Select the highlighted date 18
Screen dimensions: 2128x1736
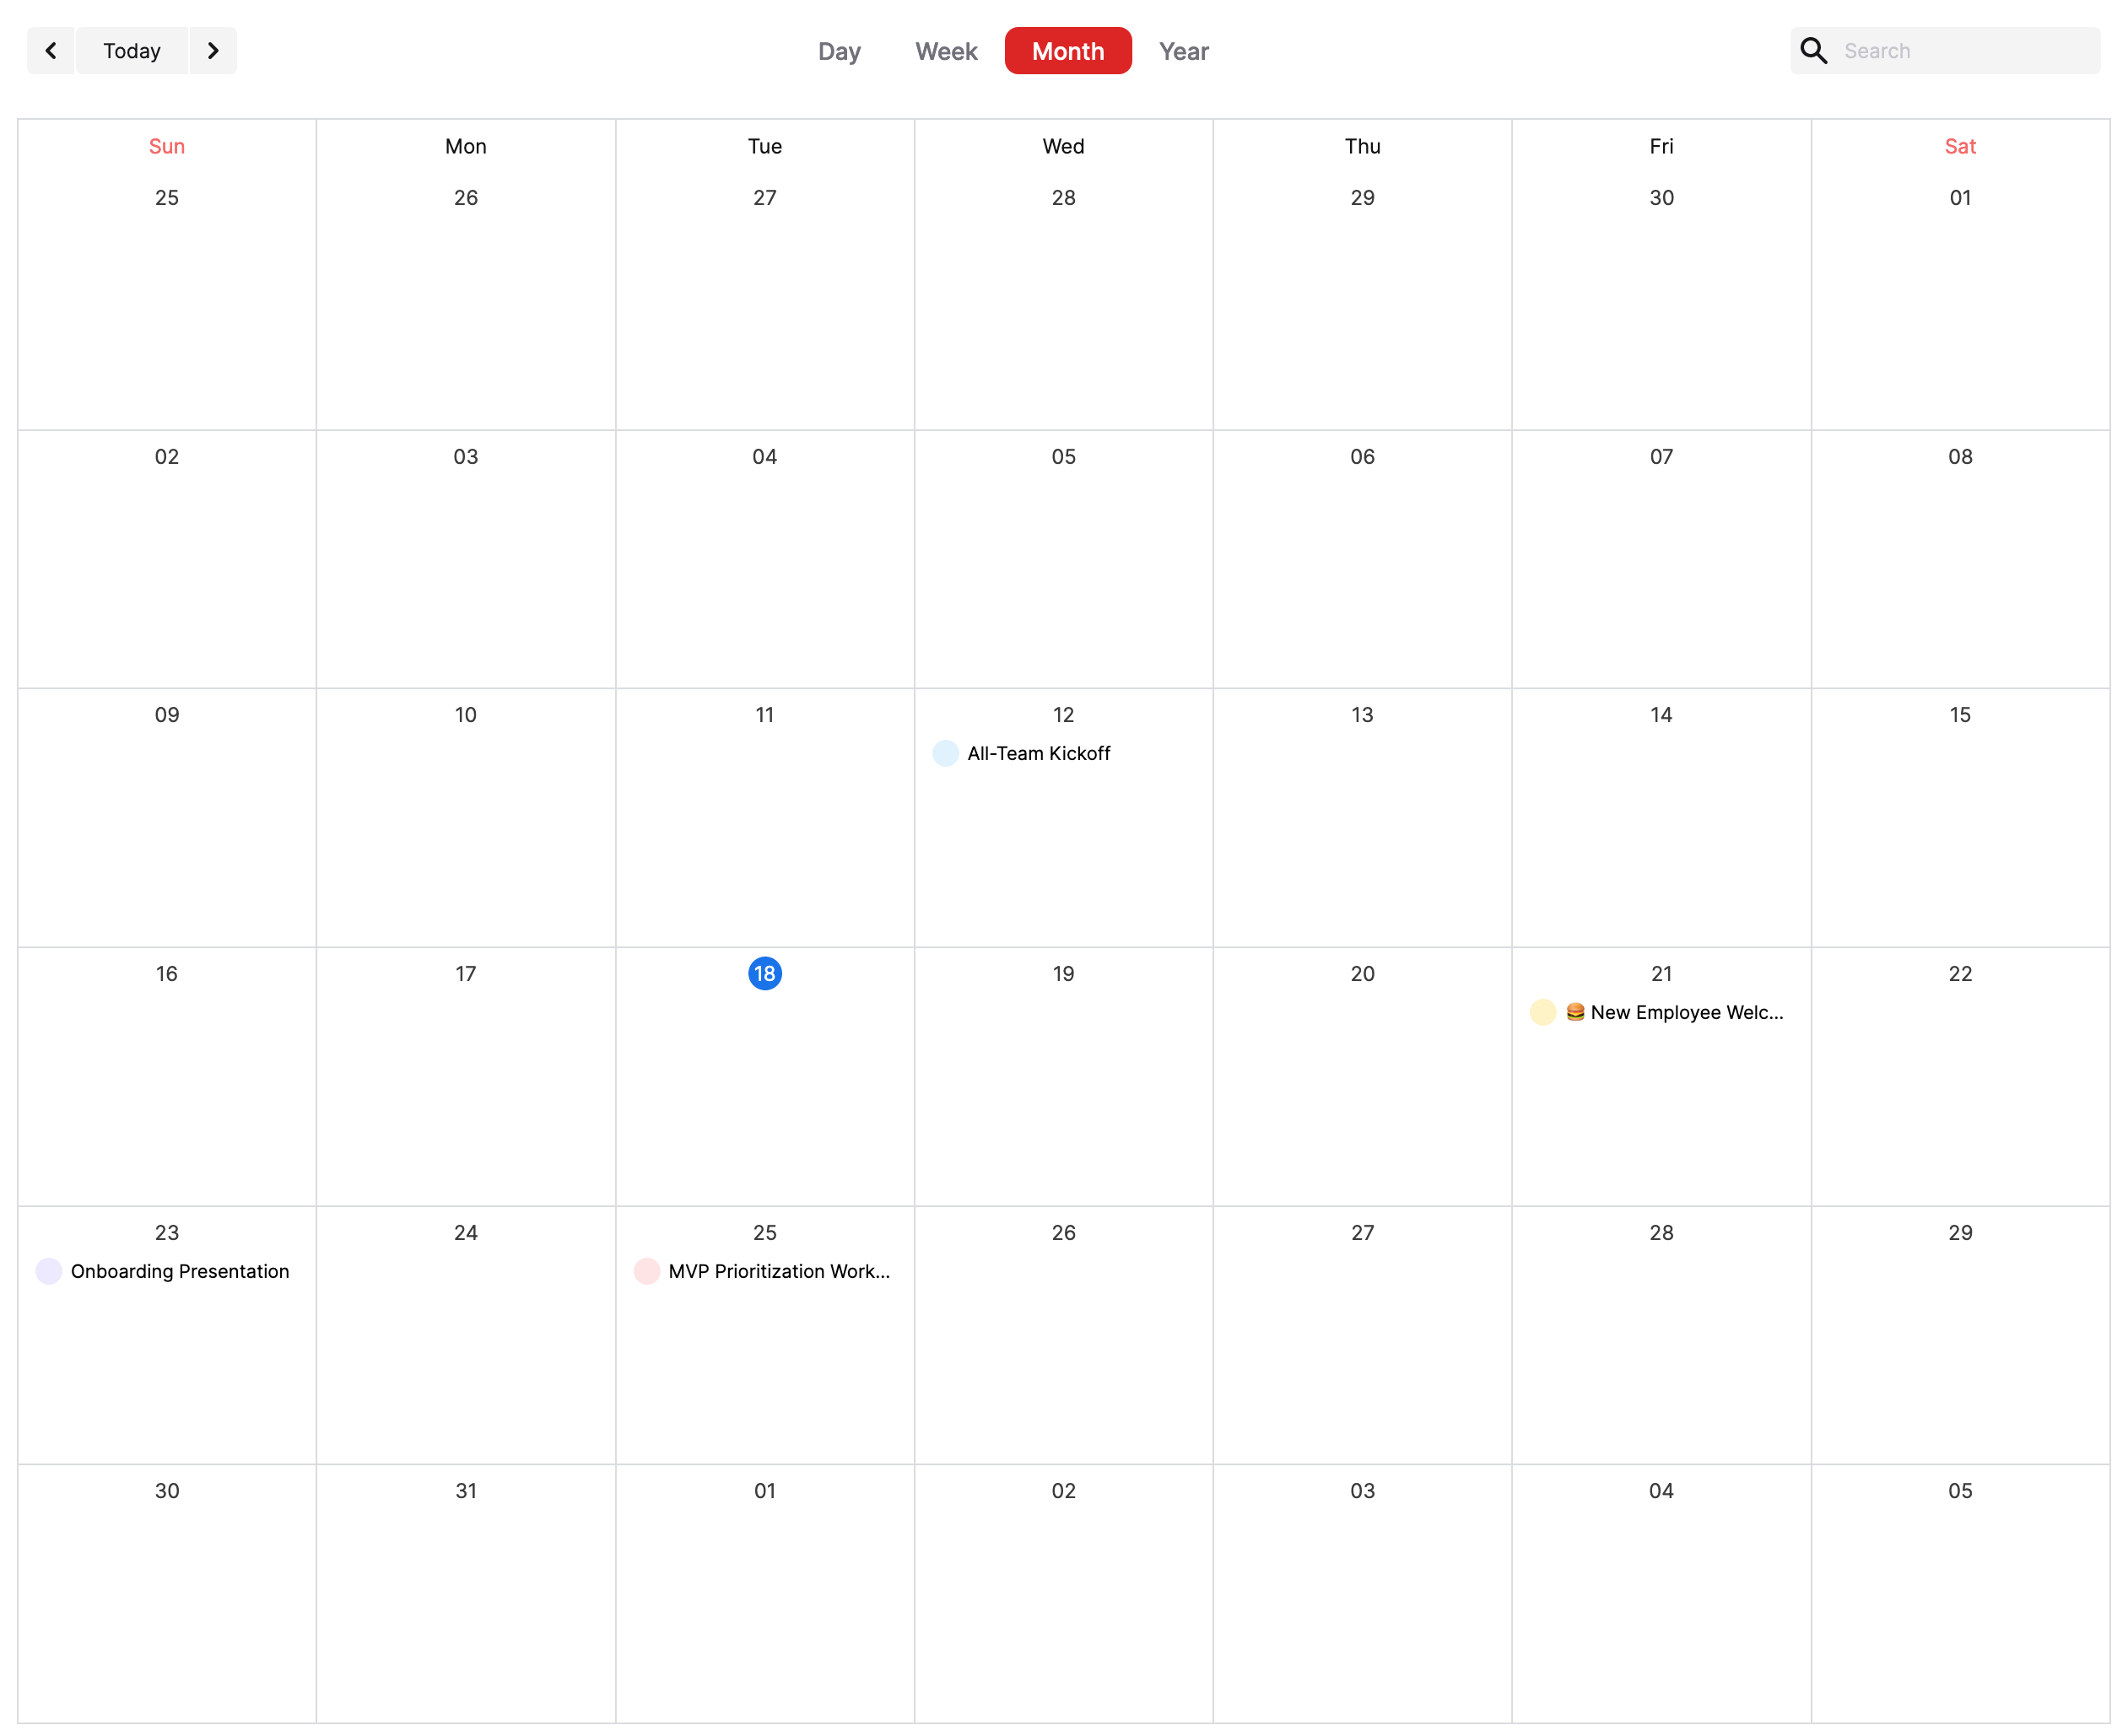coord(764,974)
